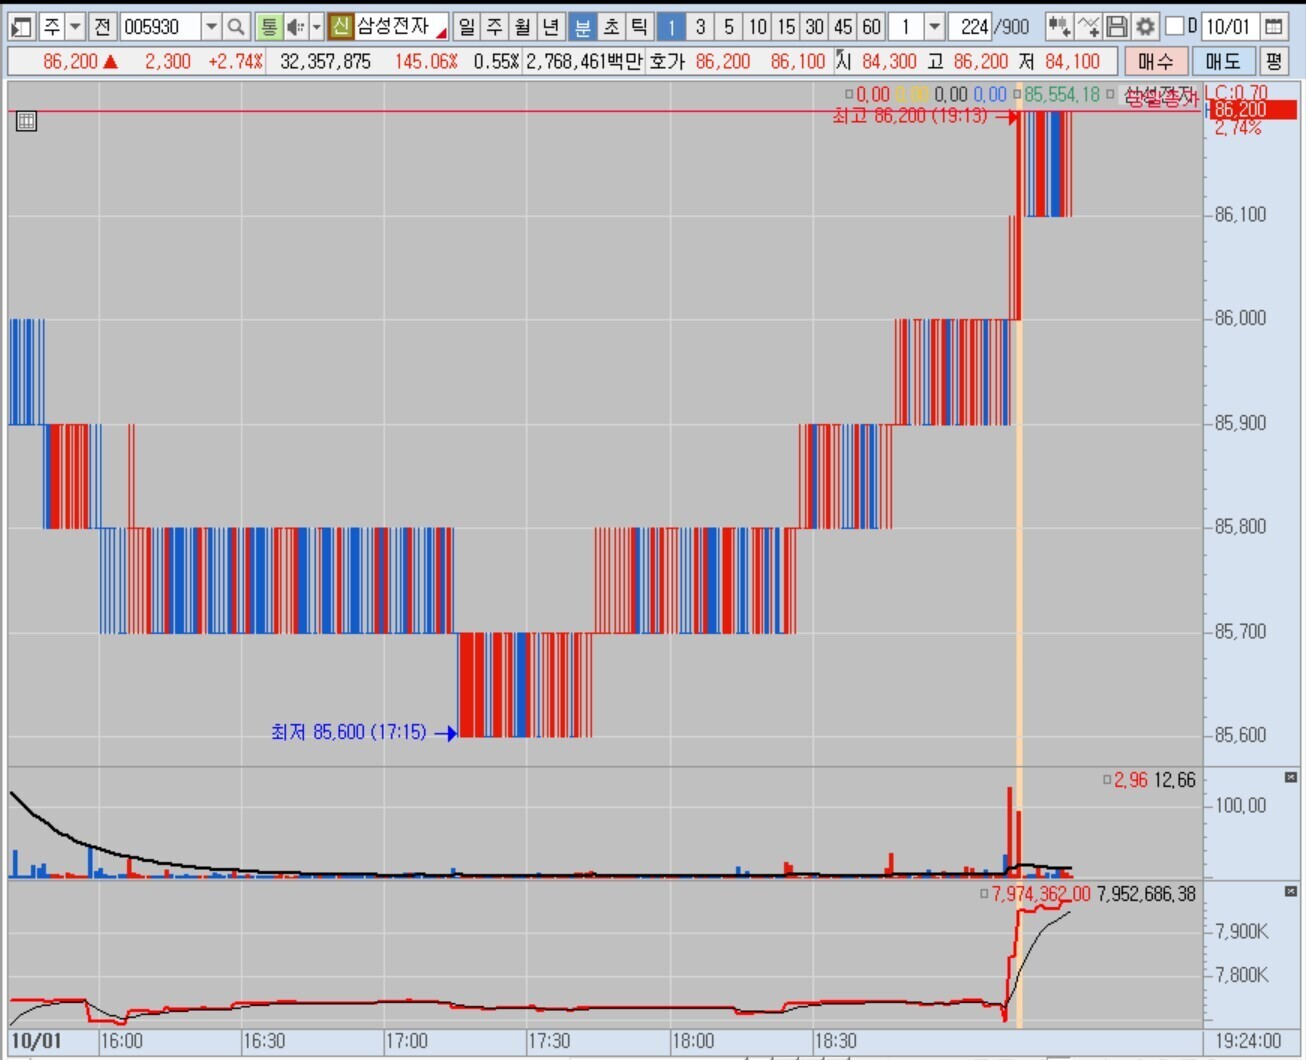Click the add line indicator icon
1306x1060 pixels.
coord(1088,27)
